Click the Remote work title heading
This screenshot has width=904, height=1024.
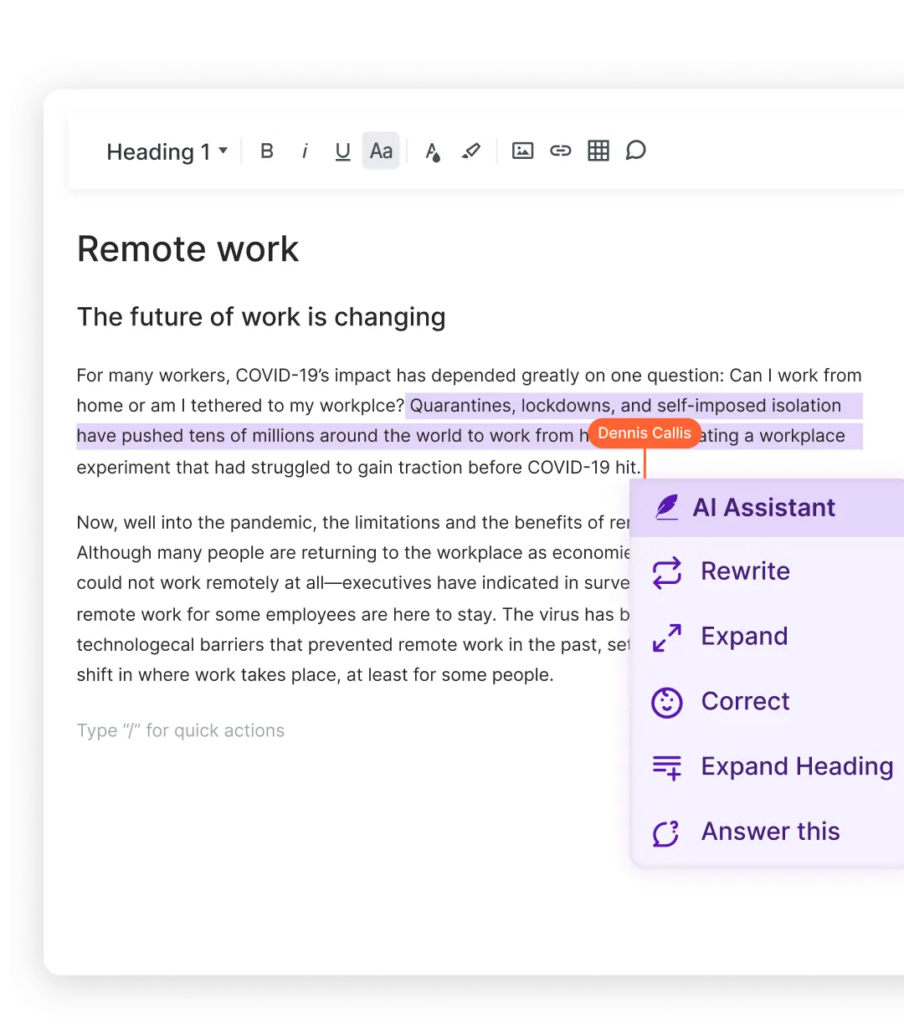point(188,249)
